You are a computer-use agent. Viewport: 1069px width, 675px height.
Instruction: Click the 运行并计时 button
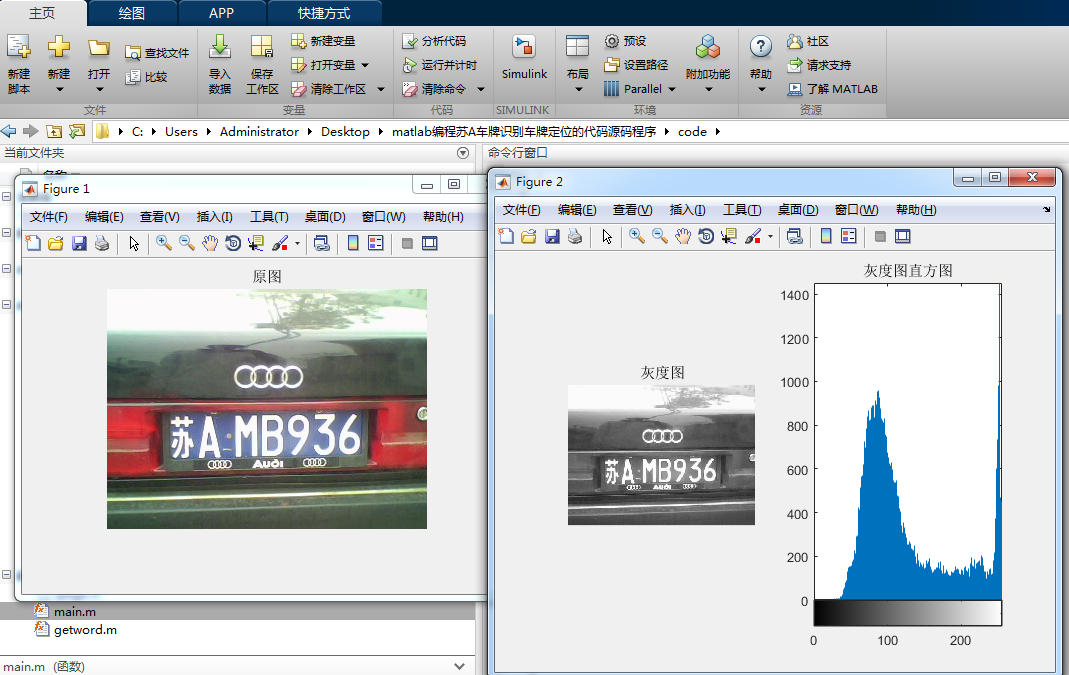tap(440, 65)
